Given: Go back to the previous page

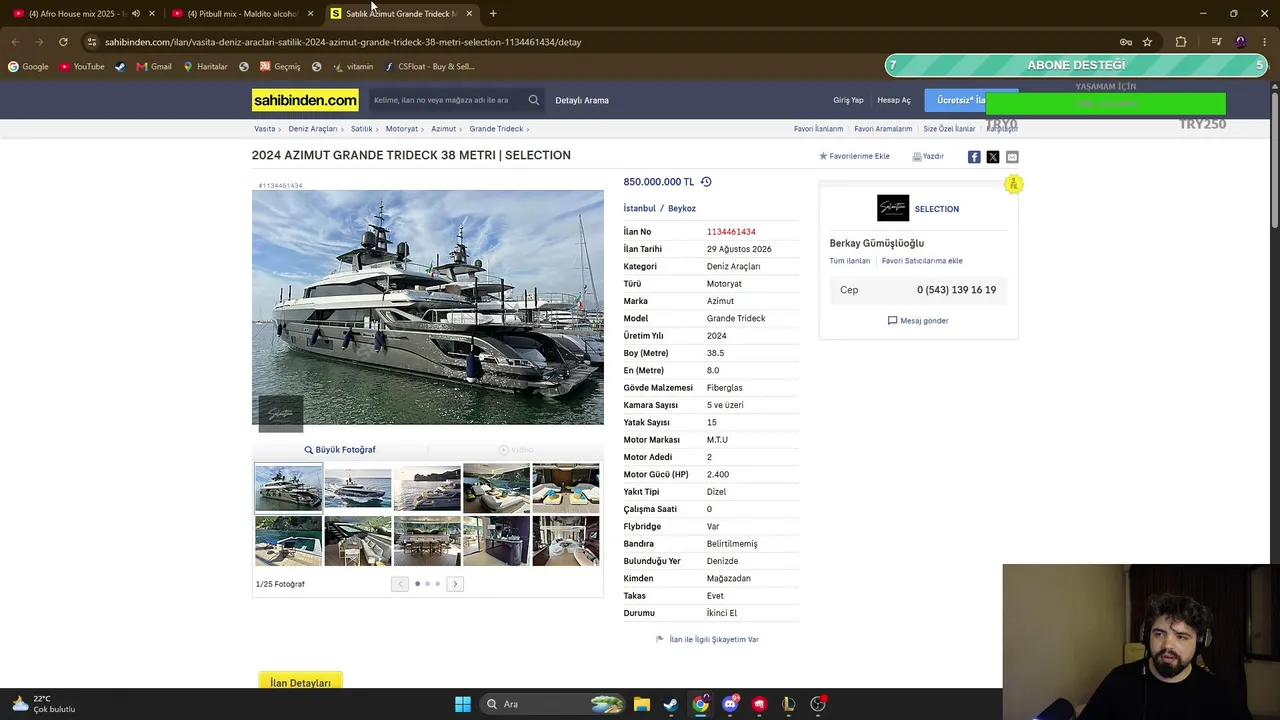Looking at the screenshot, I should tap(15, 42).
